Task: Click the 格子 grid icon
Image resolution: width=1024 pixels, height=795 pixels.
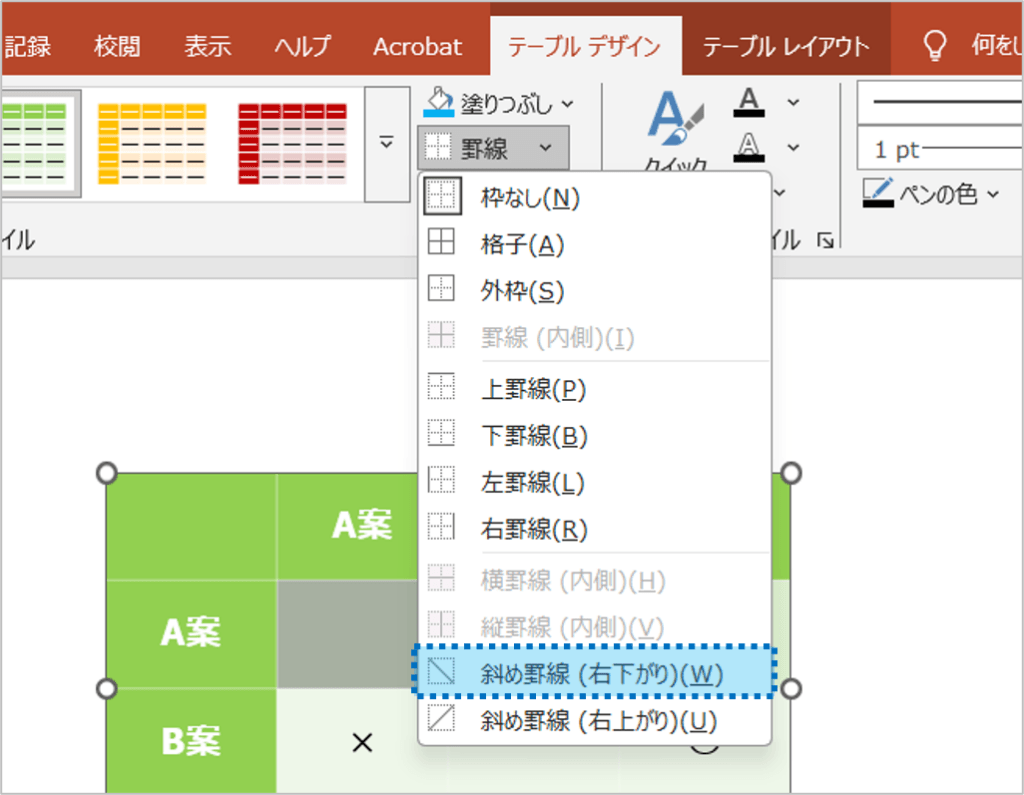Action: pos(441,242)
